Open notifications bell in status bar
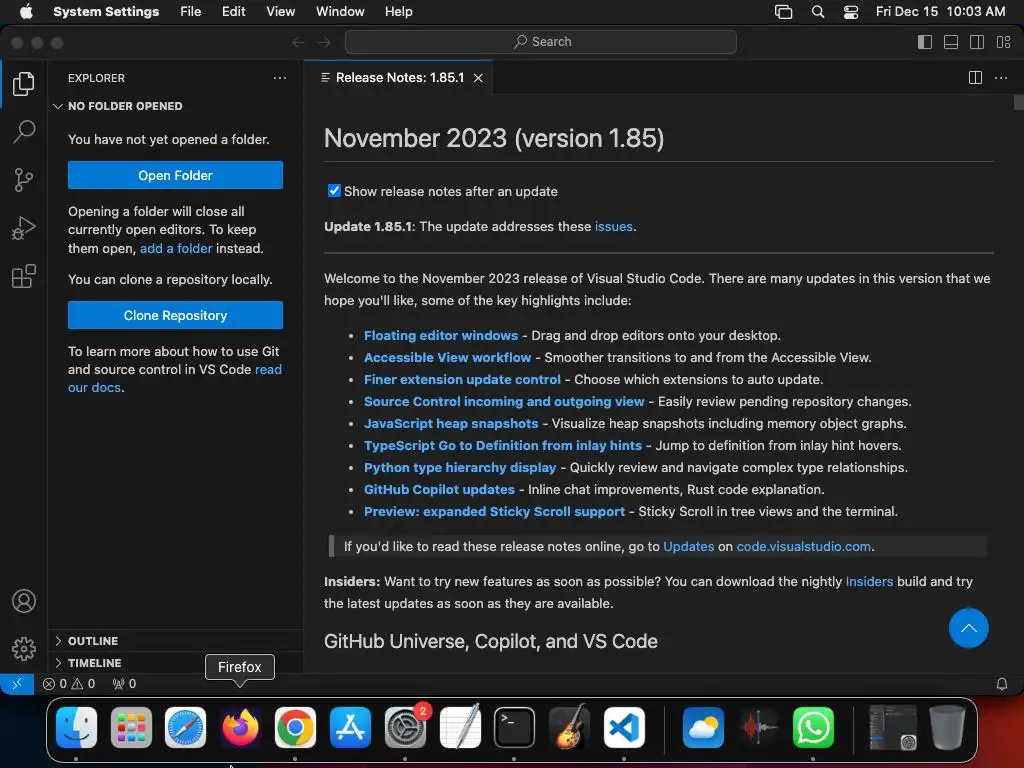 click(x=1001, y=684)
